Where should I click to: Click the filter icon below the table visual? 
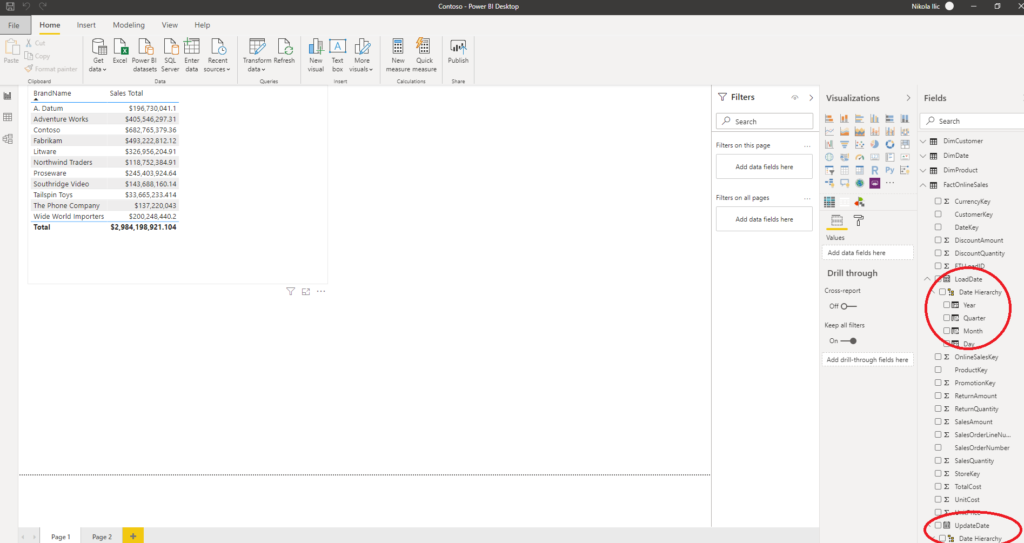click(x=291, y=291)
